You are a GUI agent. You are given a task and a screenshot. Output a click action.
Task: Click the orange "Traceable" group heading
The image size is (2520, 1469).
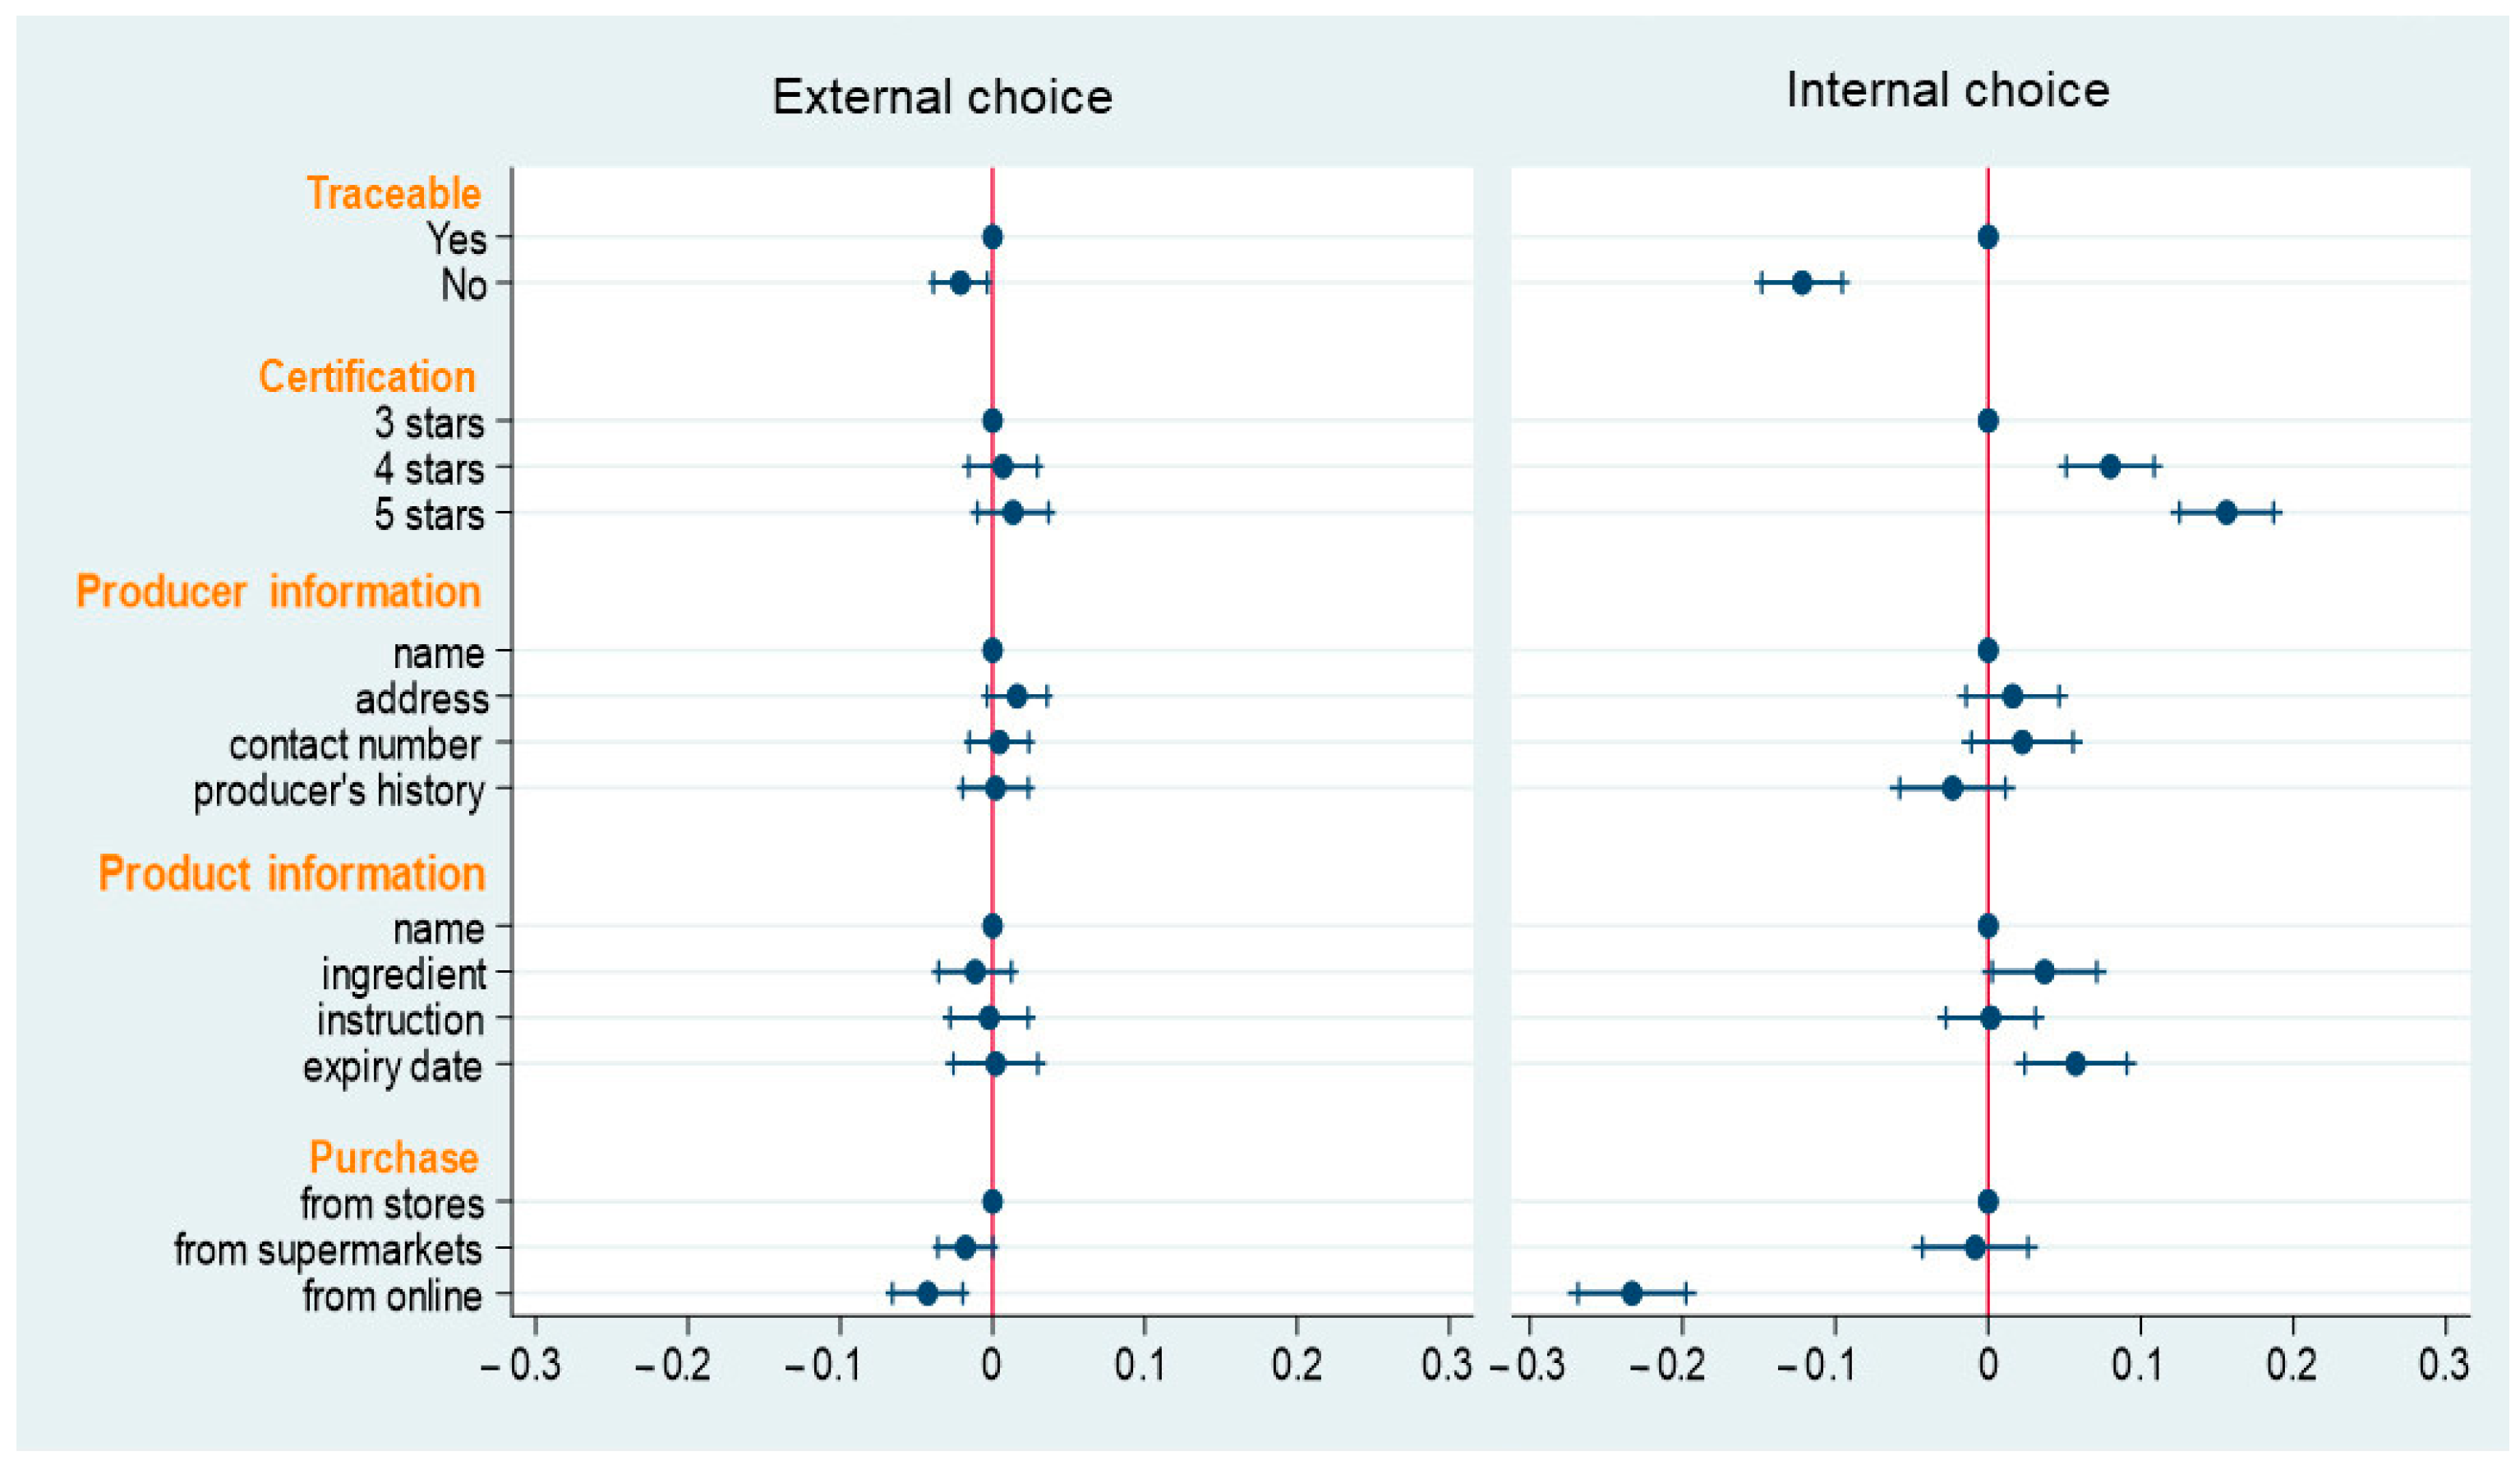393,193
